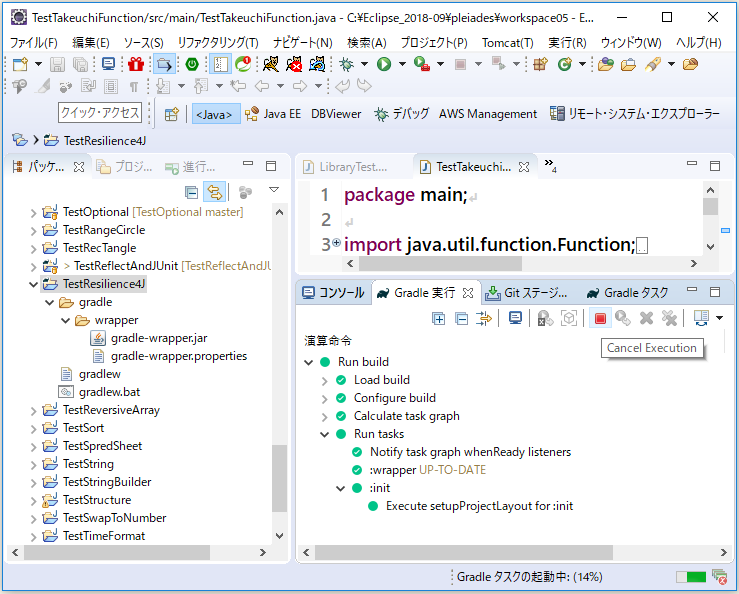
Task: Click the Open Perspective icon
Action: tap(172, 114)
